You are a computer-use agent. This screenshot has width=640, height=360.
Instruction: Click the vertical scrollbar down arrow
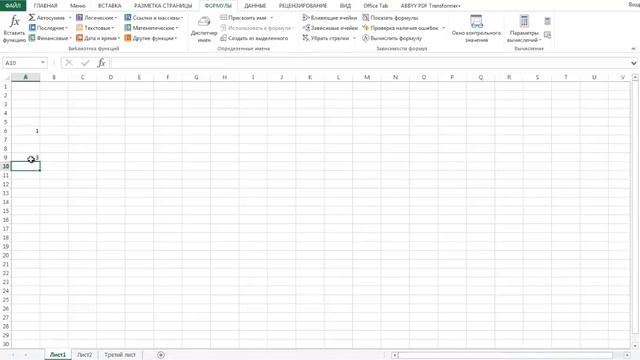pyautogui.click(x=635, y=345)
